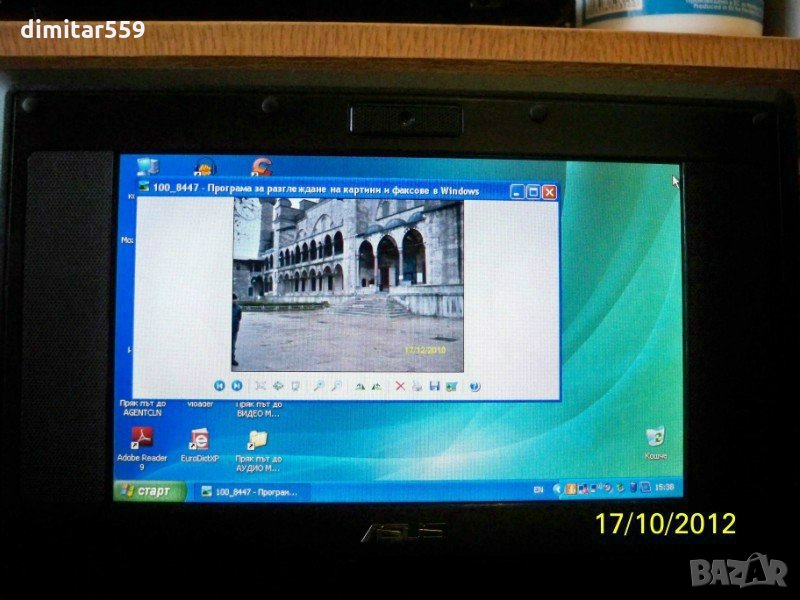The height and width of the screenshot is (600, 800).
Task: Click the Best Fit toolbar icon
Action: pos(261,385)
